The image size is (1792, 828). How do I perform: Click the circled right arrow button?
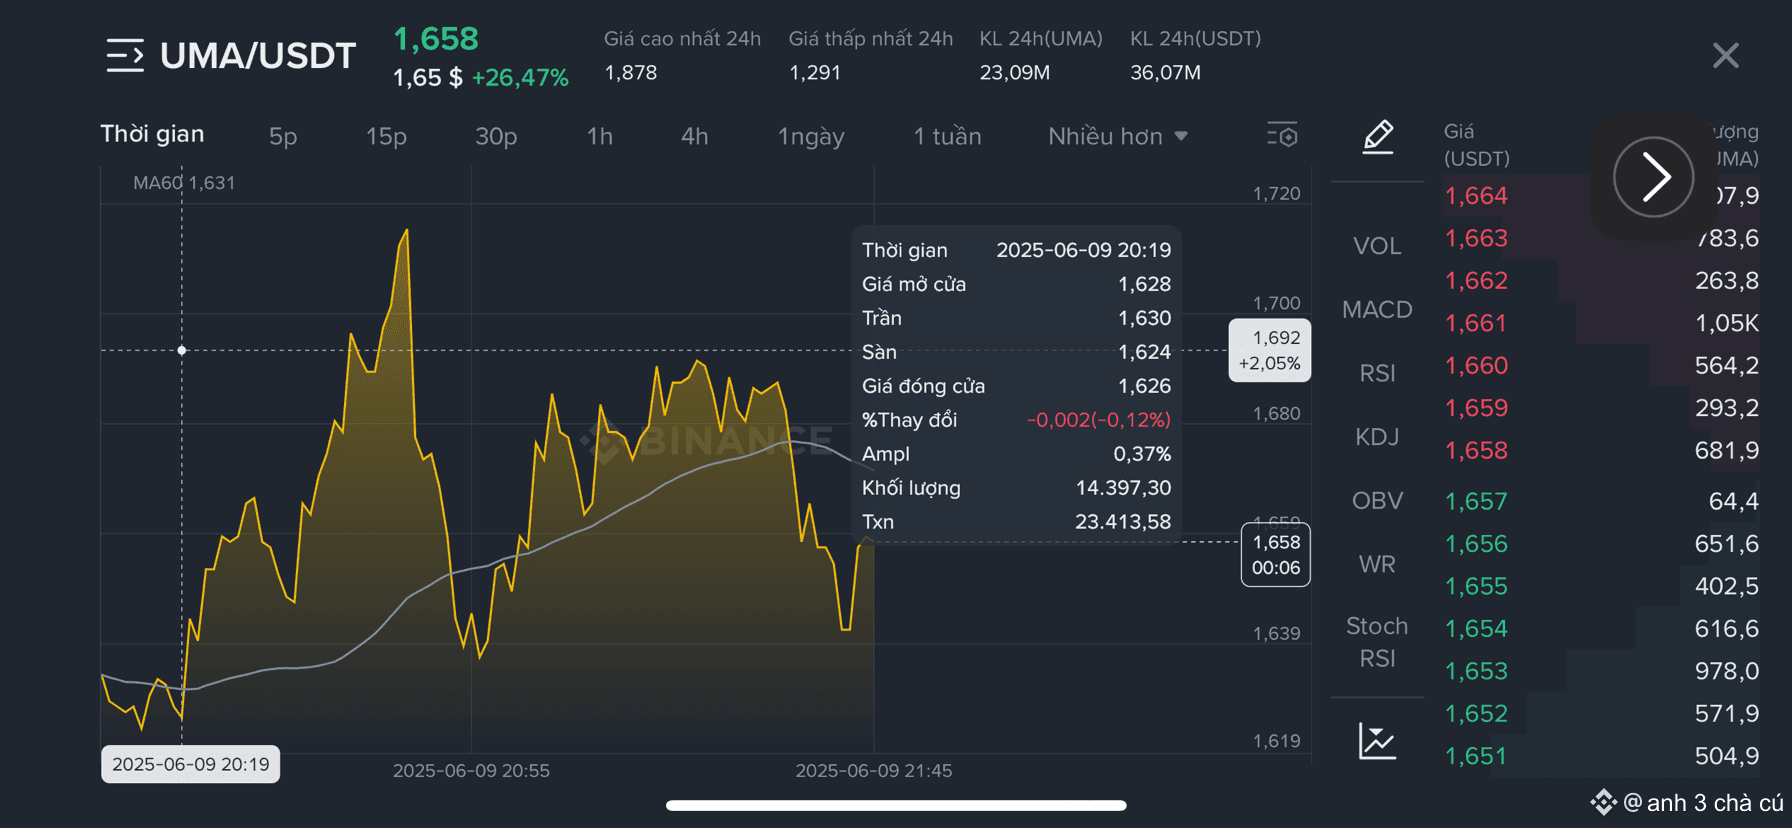point(1653,177)
